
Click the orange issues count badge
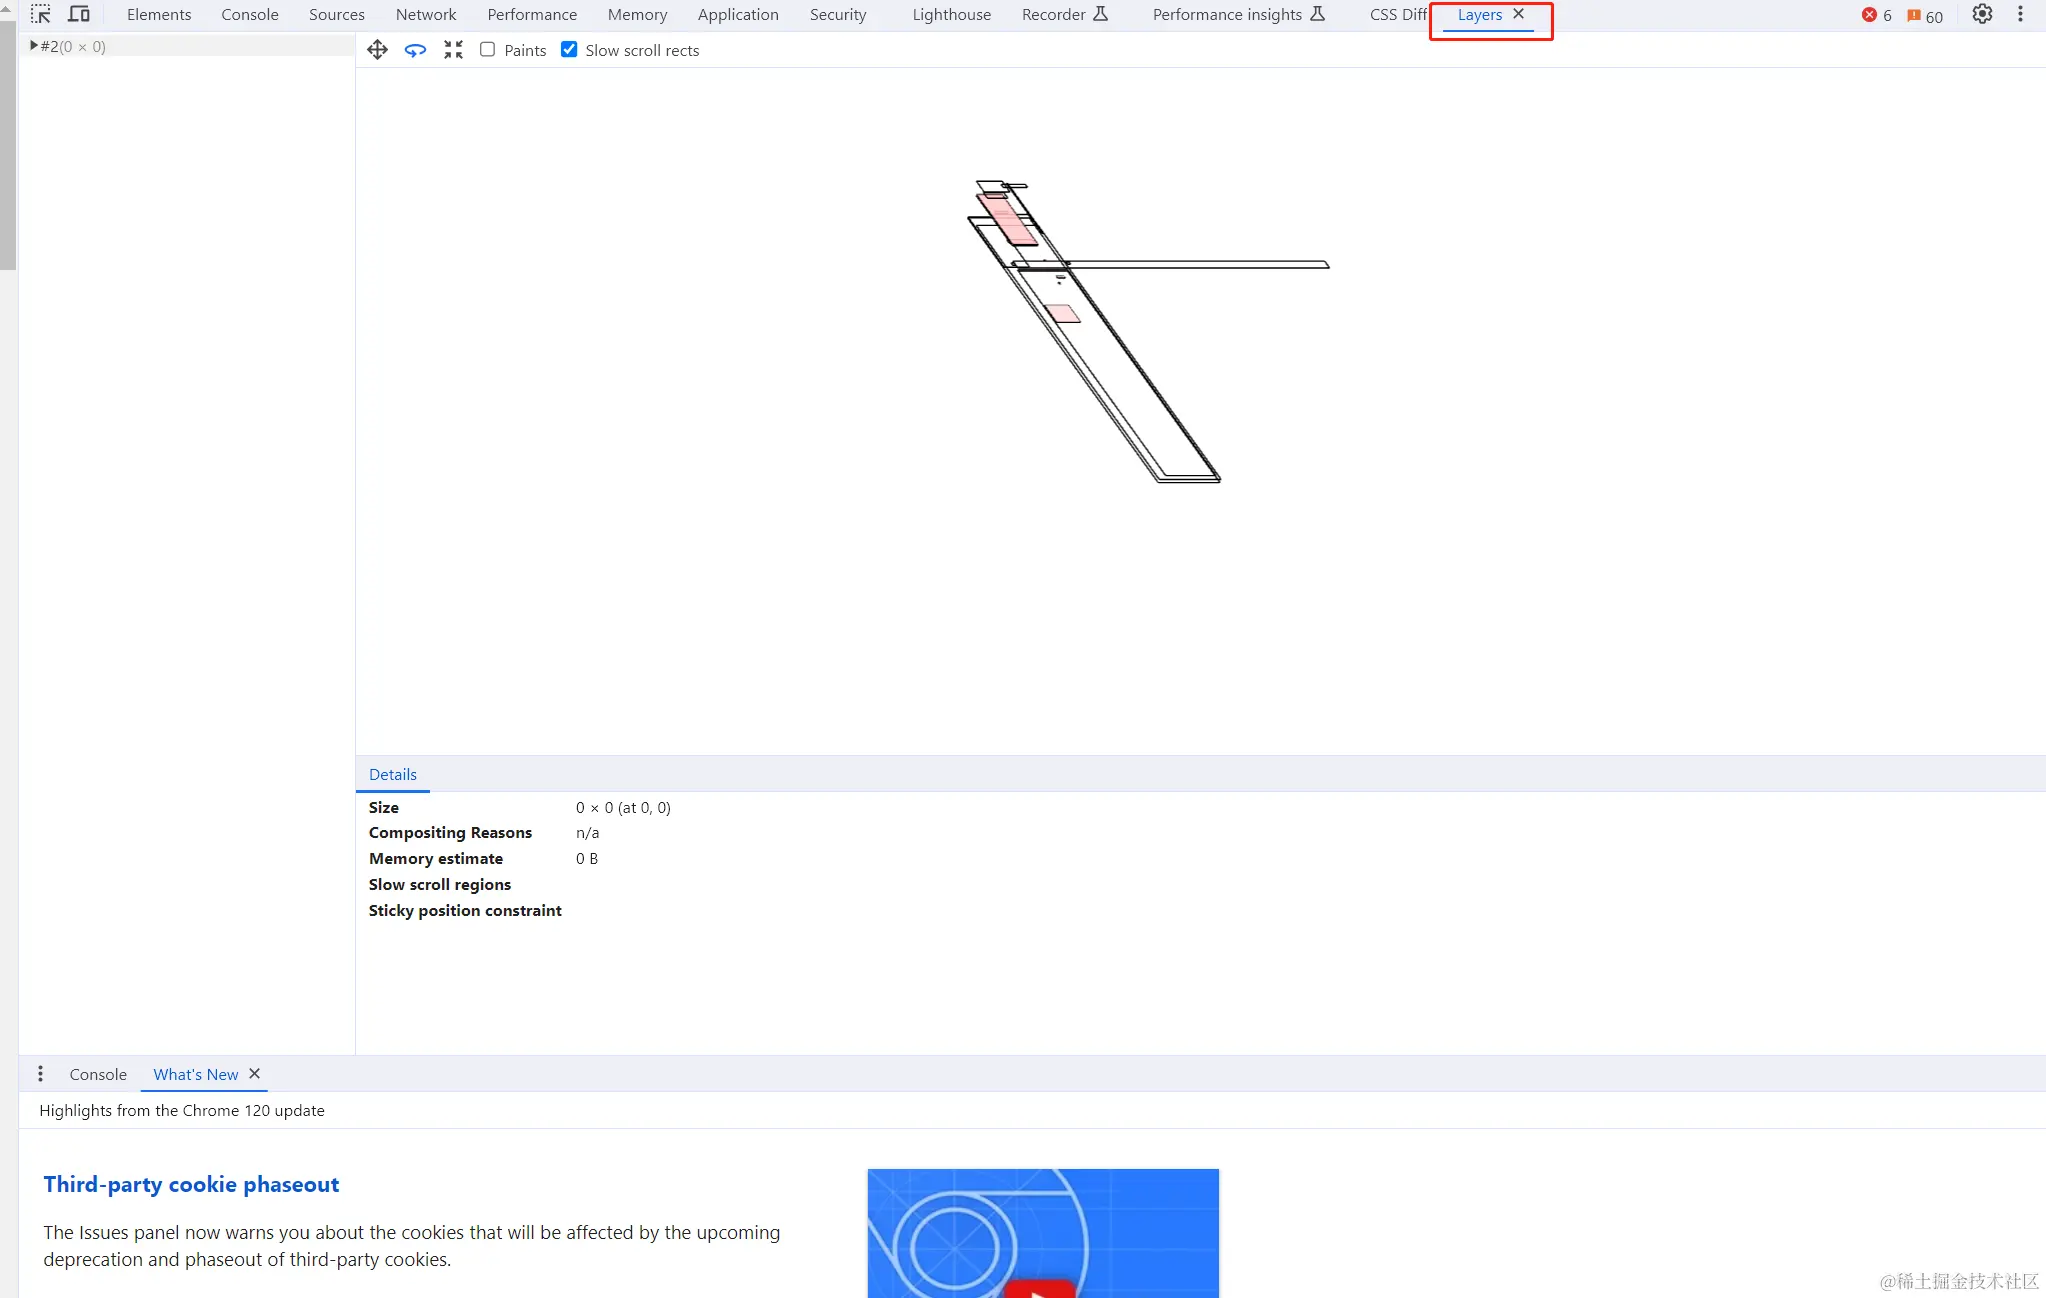(1924, 16)
